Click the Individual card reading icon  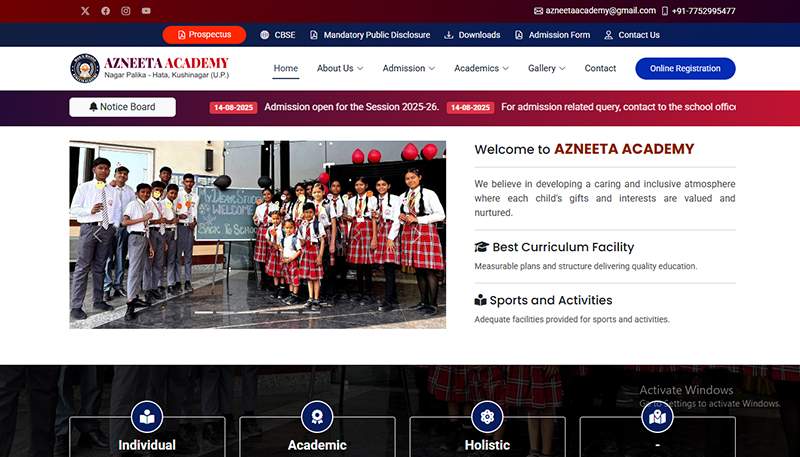coord(147,416)
